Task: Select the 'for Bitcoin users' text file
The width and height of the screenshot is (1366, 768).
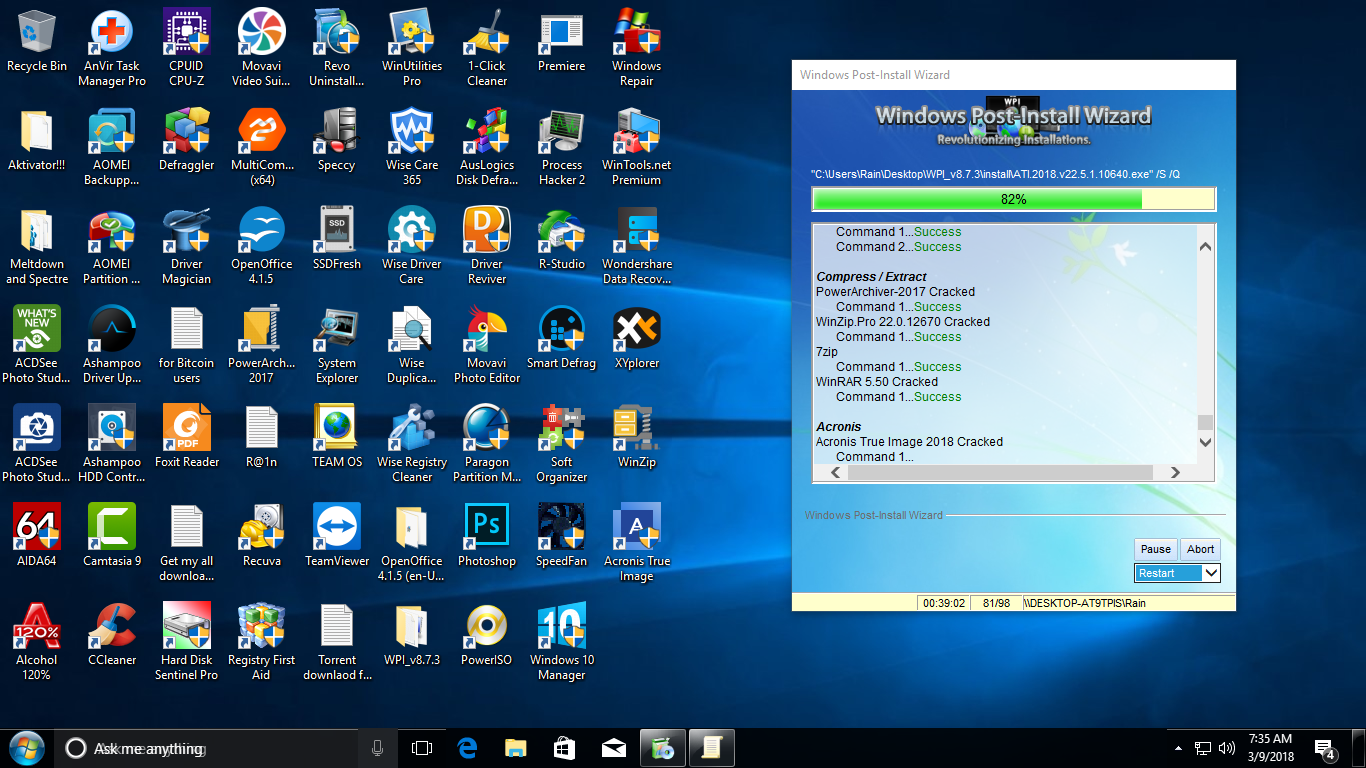Action: [187, 346]
